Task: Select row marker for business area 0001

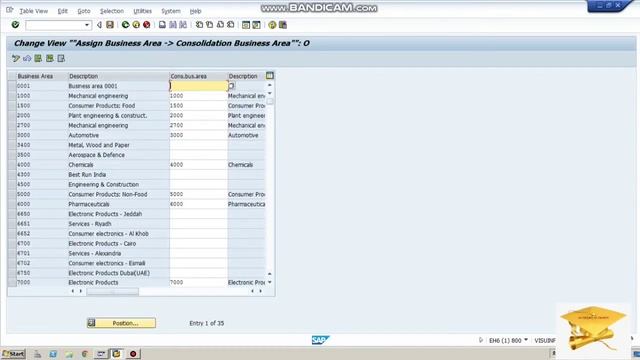Action: tap(12, 86)
